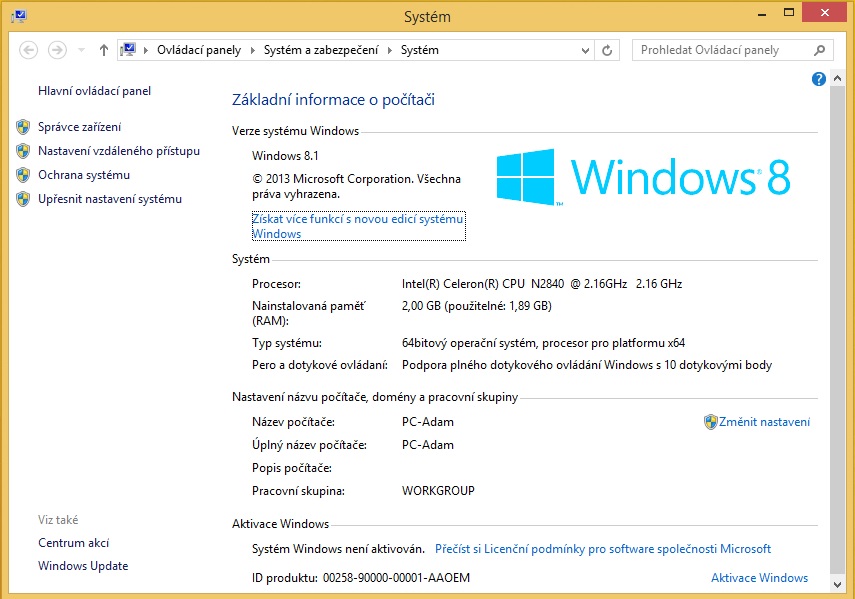This screenshot has width=855, height=599.
Task: Click the Back navigation arrow
Action: pyautogui.click(x=28, y=50)
